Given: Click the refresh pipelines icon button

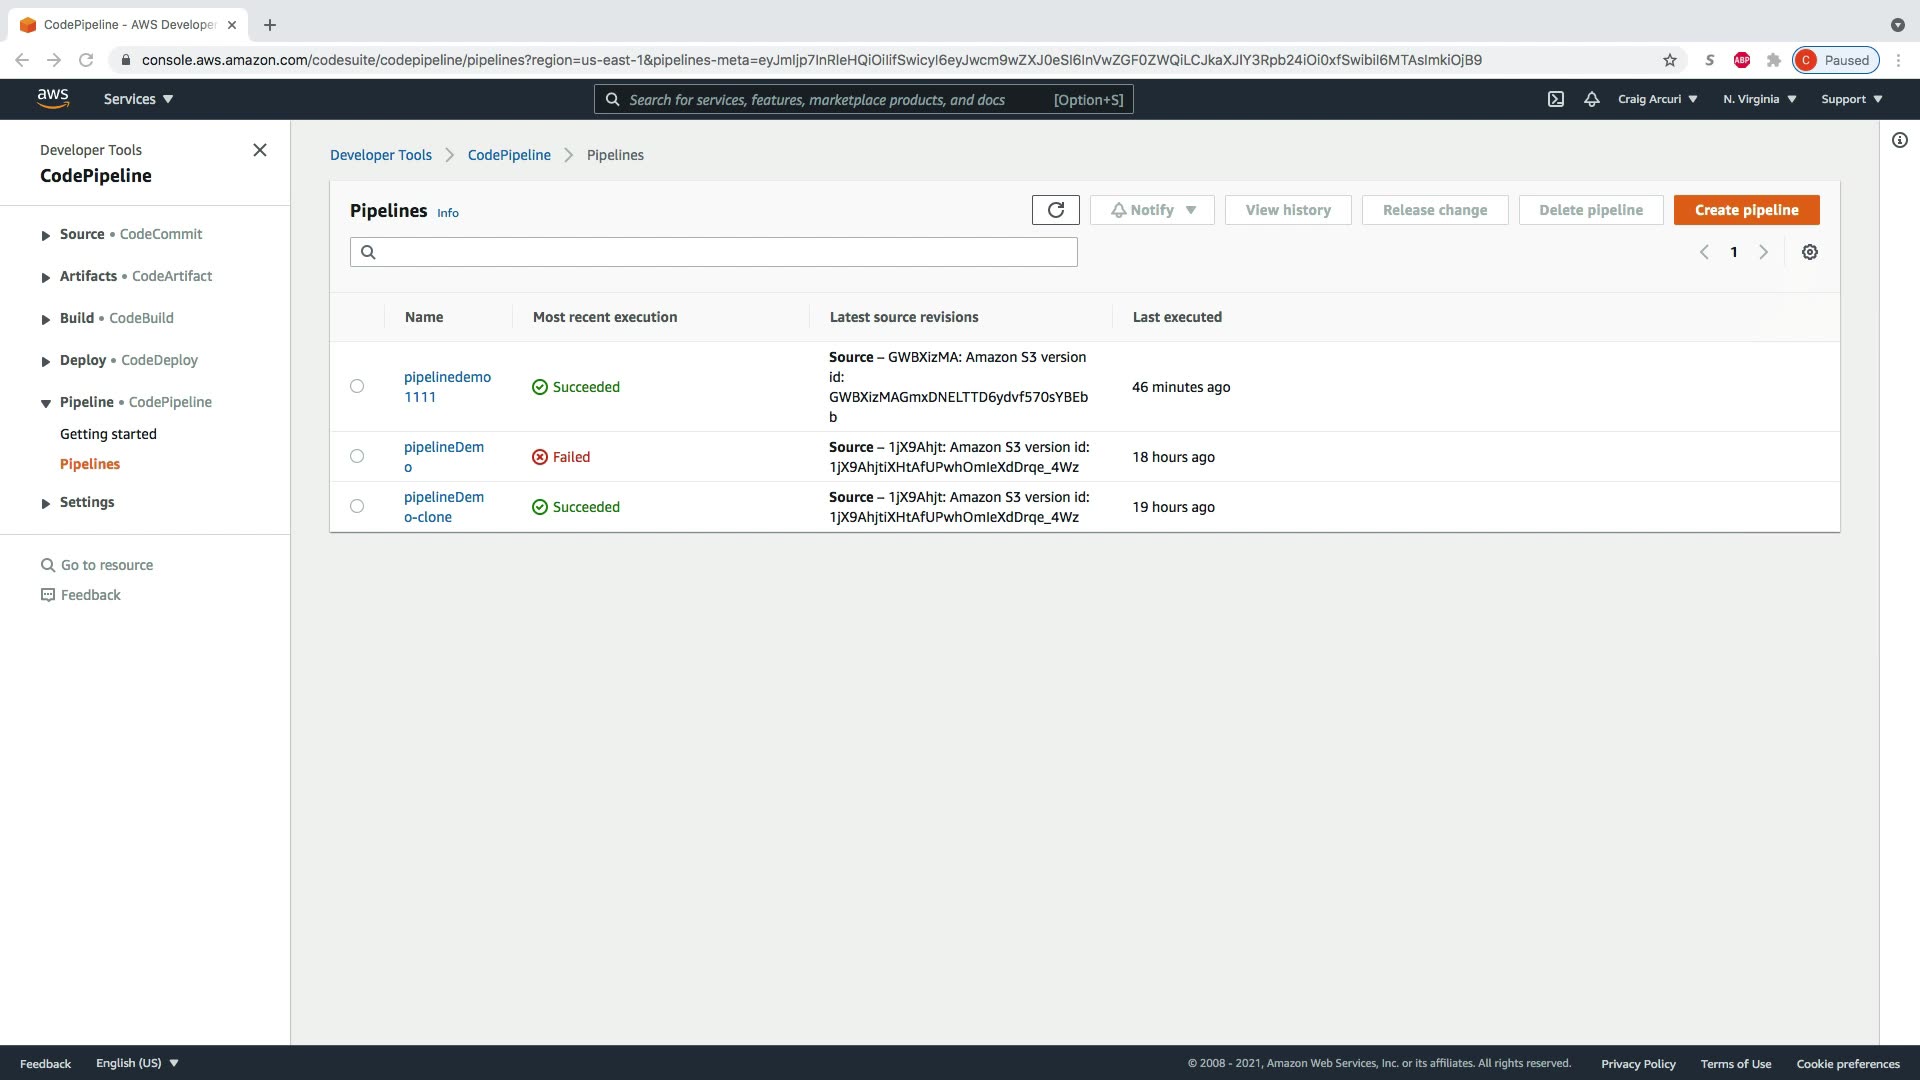Looking at the screenshot, I should 1055,210.
